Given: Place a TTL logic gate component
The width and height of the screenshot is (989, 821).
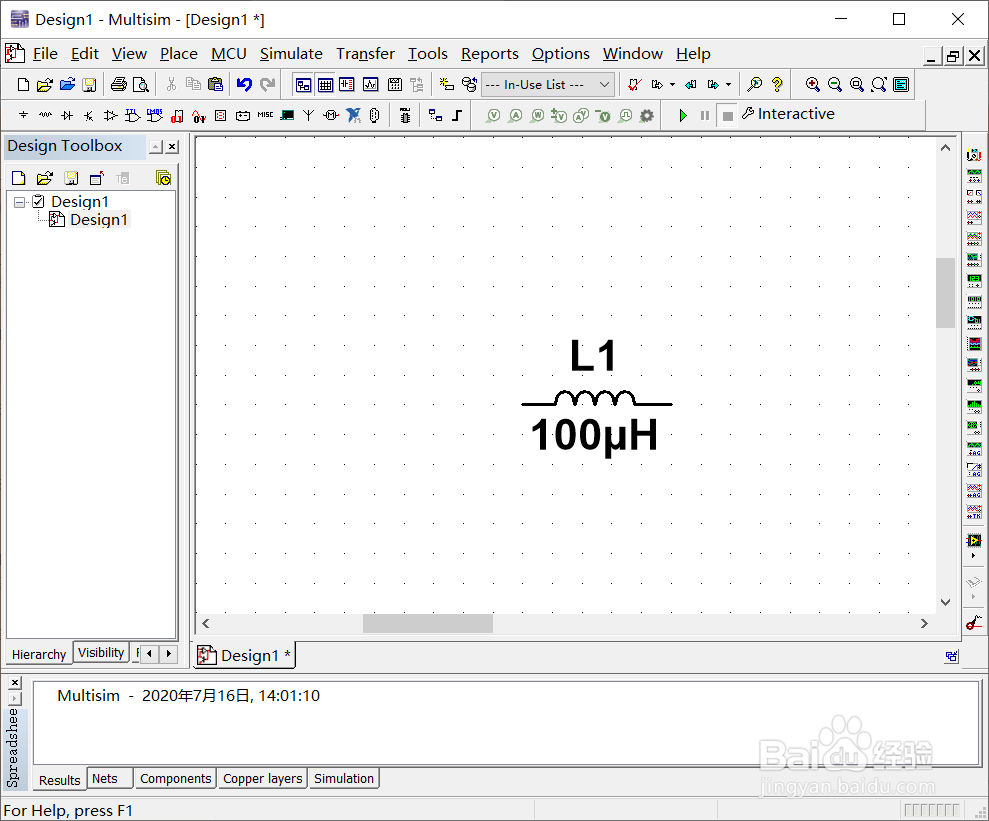Looking at the screenshot, I should 132,115.
